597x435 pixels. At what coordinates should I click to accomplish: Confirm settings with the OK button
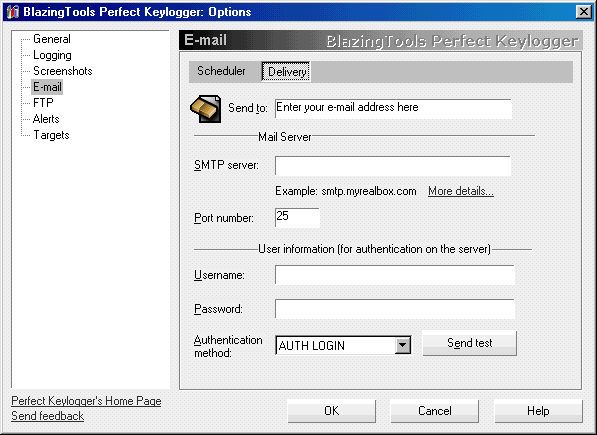point(332,411)
